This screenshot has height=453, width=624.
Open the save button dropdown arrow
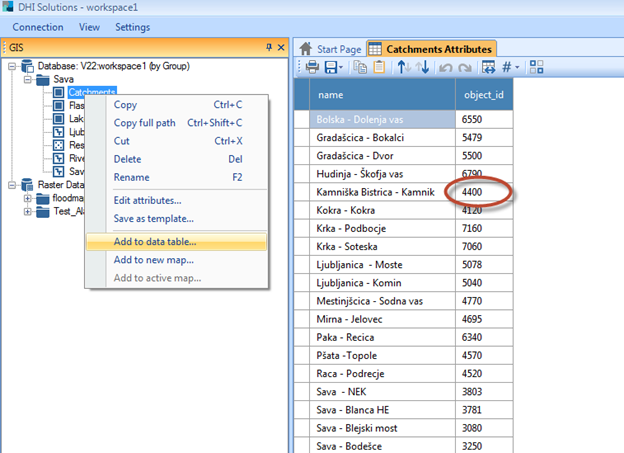coord(341,67)
